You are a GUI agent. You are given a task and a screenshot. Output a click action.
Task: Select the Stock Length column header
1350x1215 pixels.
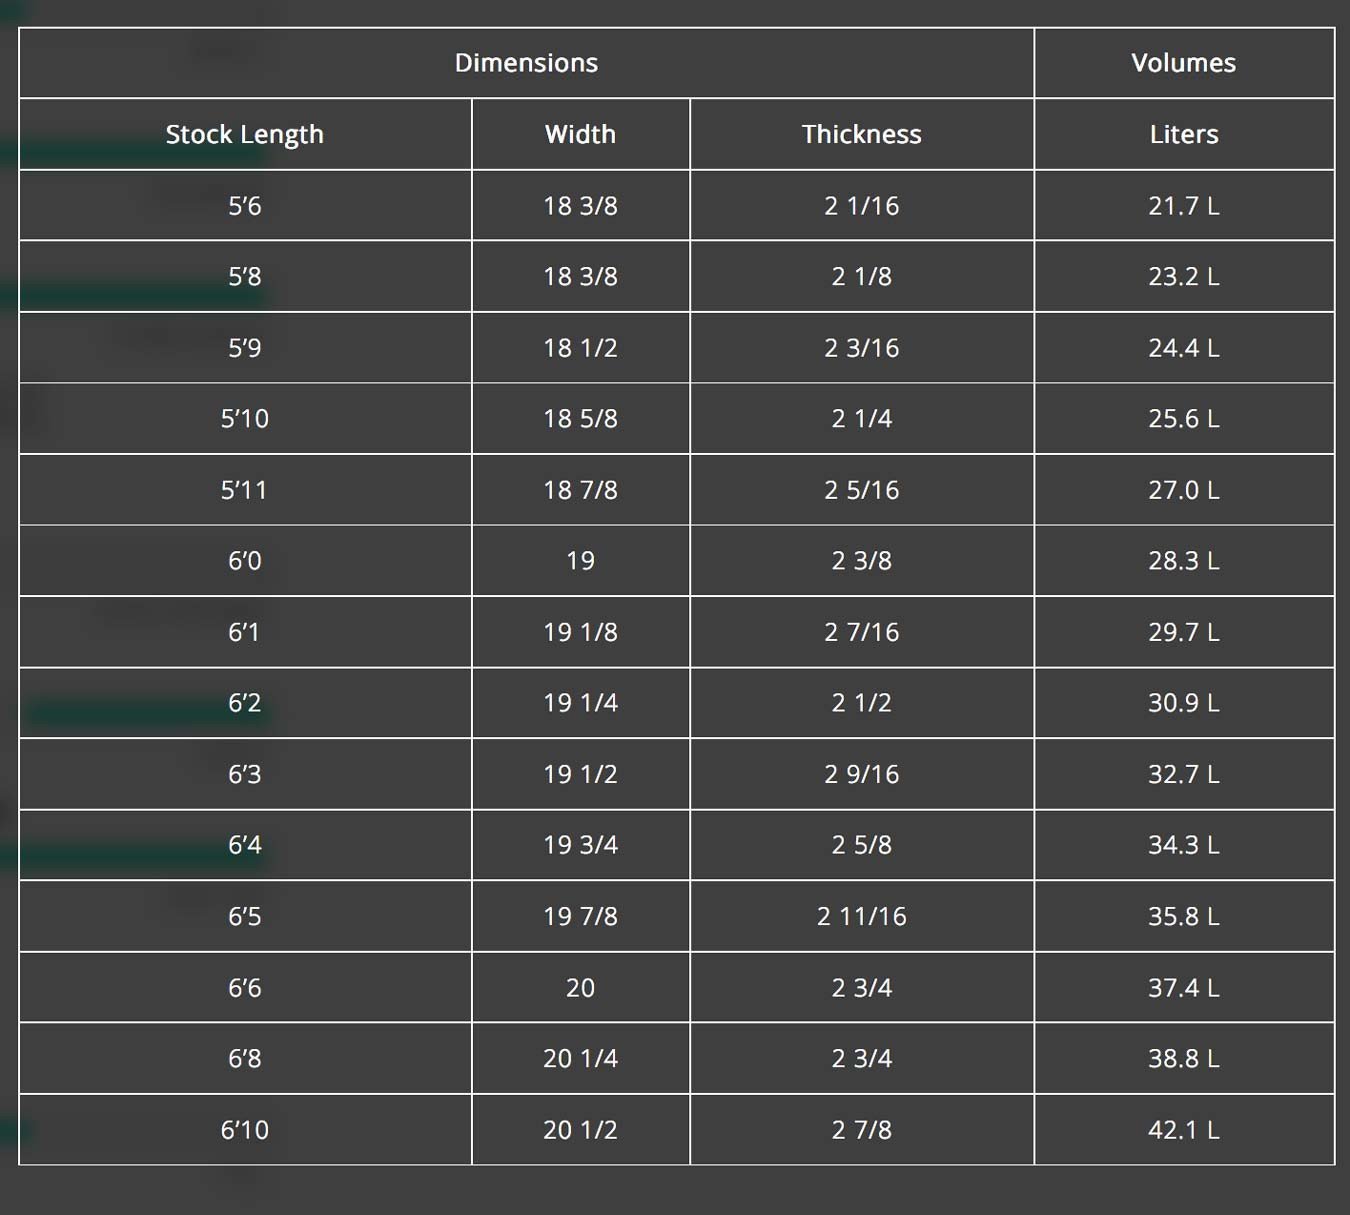pyautogui.click(x=245, y=134)
